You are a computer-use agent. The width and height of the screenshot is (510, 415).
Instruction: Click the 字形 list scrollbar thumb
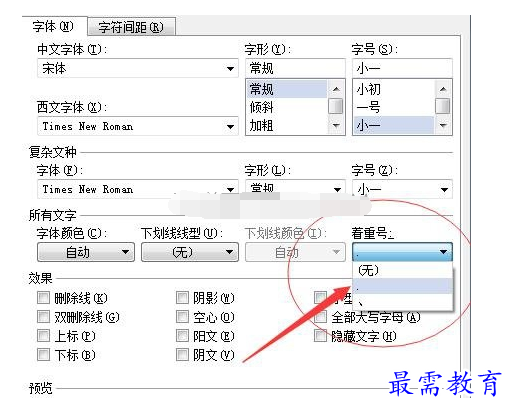coord(336,106)
